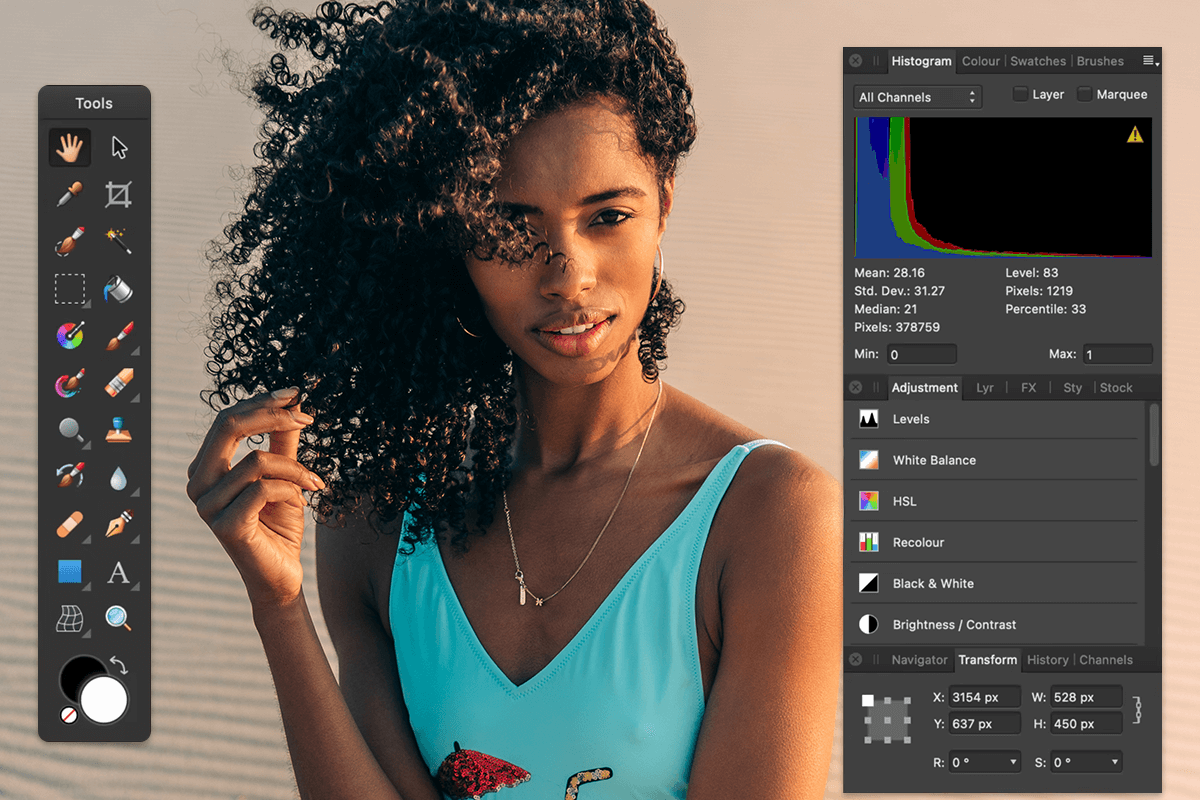The width and height of the screenshot is (1200, 800).
Task: Toggle the Mesh Warp tool
Action: [x=68, y=619]
